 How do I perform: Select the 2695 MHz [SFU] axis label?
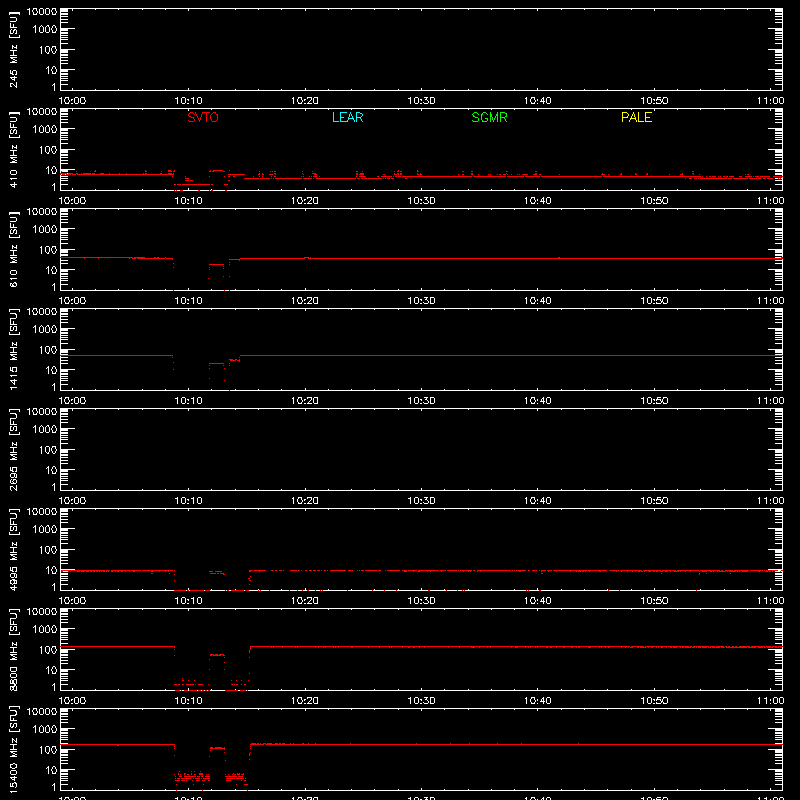click(14, 449)
